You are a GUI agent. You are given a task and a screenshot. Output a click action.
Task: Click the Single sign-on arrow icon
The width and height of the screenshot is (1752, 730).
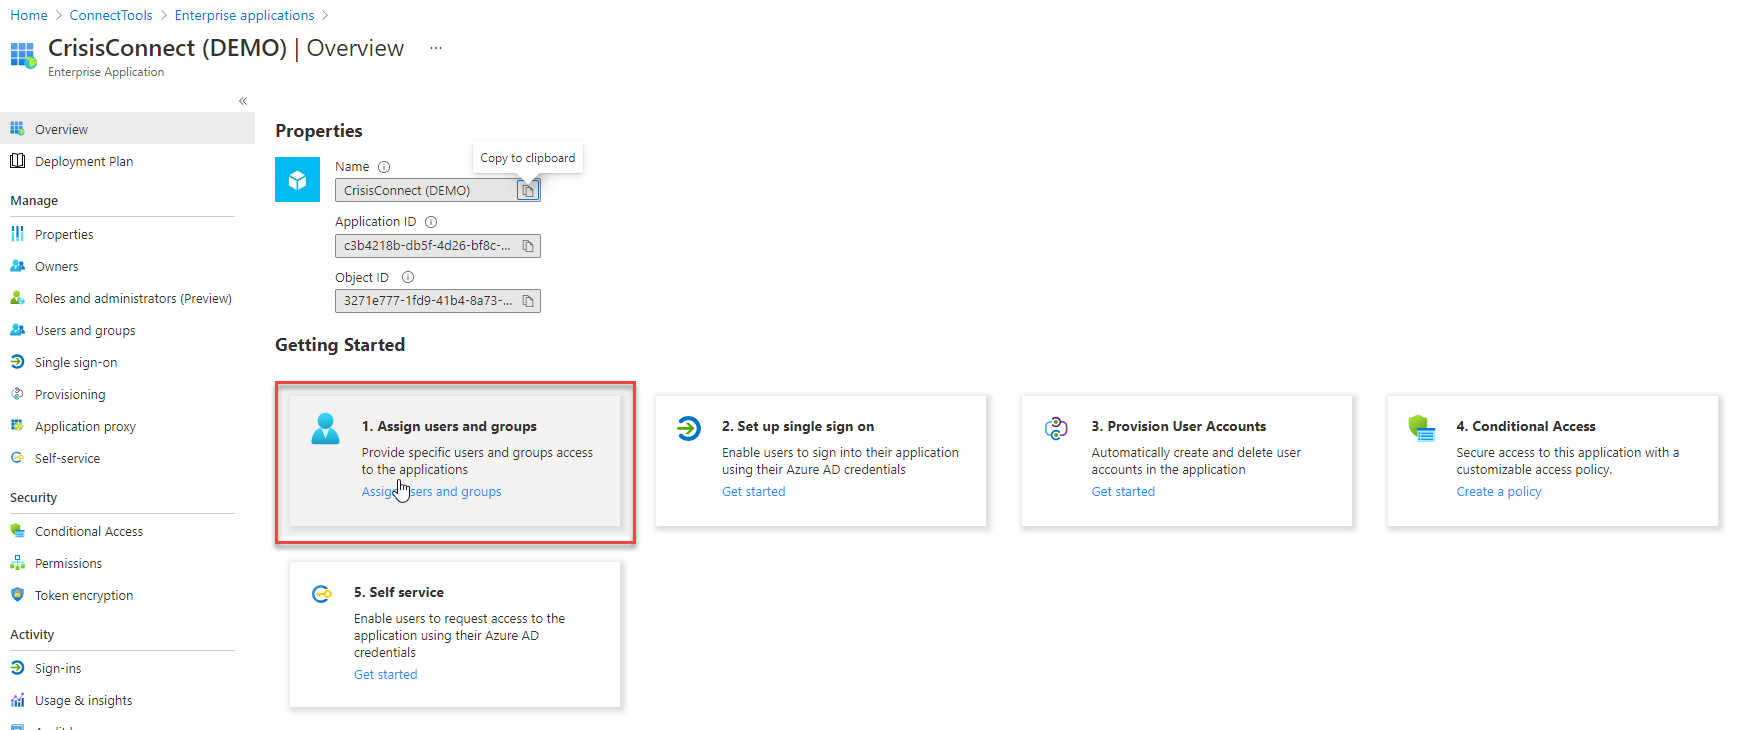click(x=17, y=362)
